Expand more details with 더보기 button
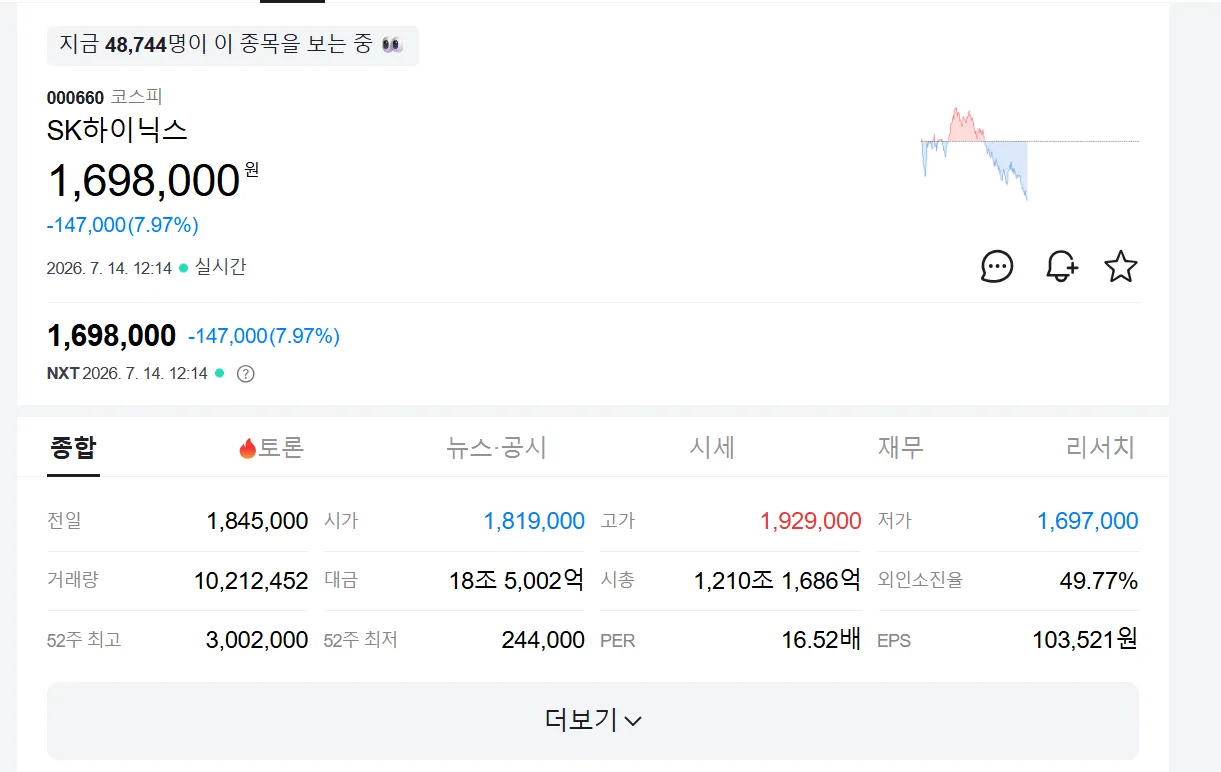Image resolution: width=1221 pixels, height=772 pixels. coord(593,720)
